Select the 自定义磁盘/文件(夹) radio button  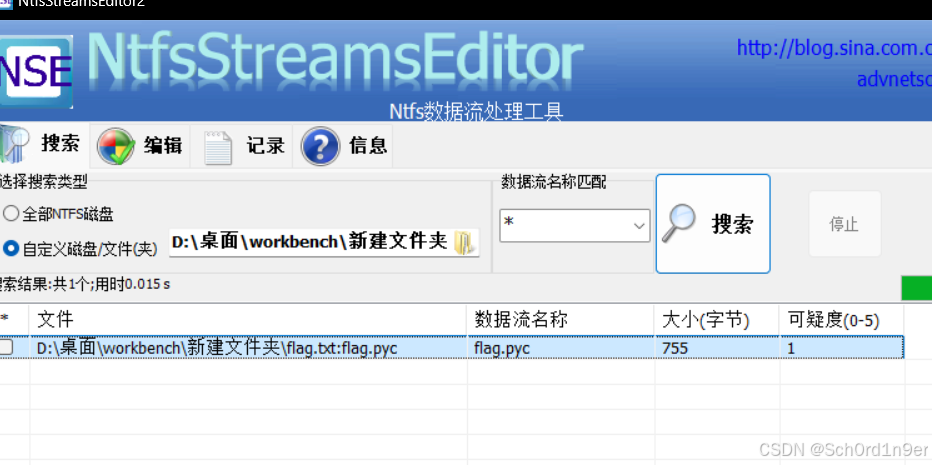tap(11, 249)
